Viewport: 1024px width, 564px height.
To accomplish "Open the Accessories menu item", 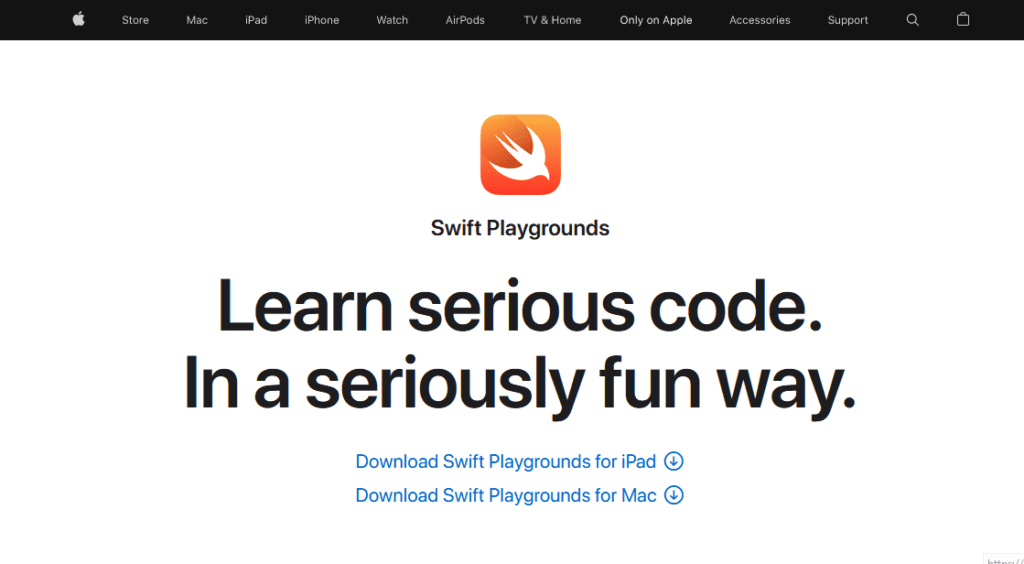I will coord(760,20).
